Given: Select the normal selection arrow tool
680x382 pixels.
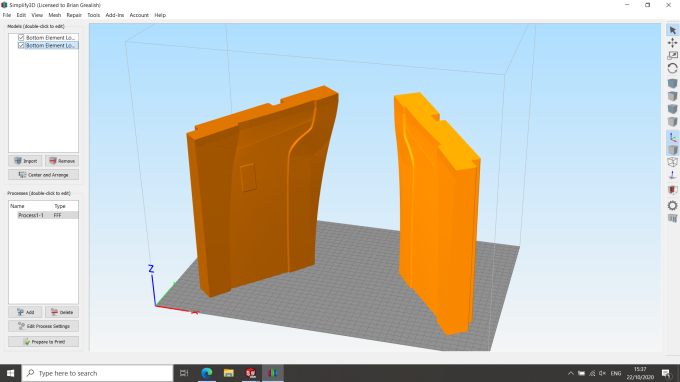Looking at the screenshot, I should click(672, 30).
